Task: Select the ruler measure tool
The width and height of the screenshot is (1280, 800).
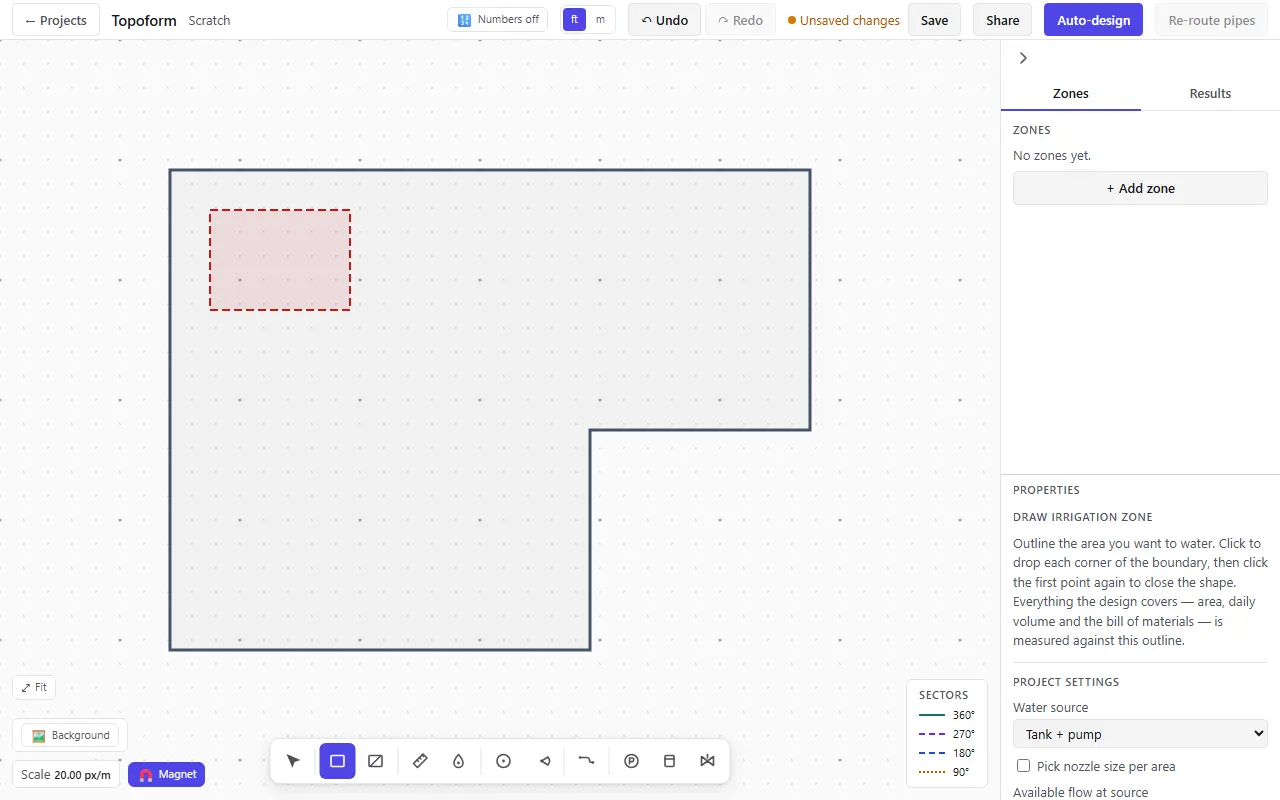Action: 420,761
